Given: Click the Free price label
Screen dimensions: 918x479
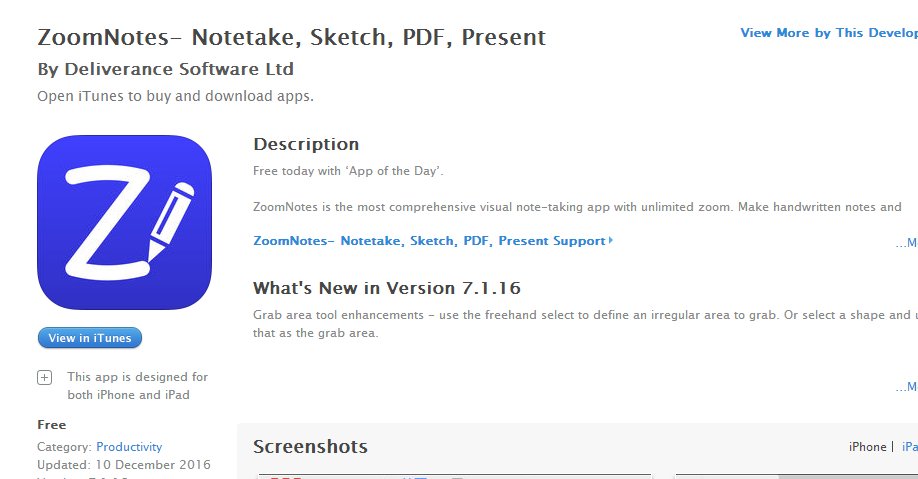Looking at the screenshot, I should (52, 425).
